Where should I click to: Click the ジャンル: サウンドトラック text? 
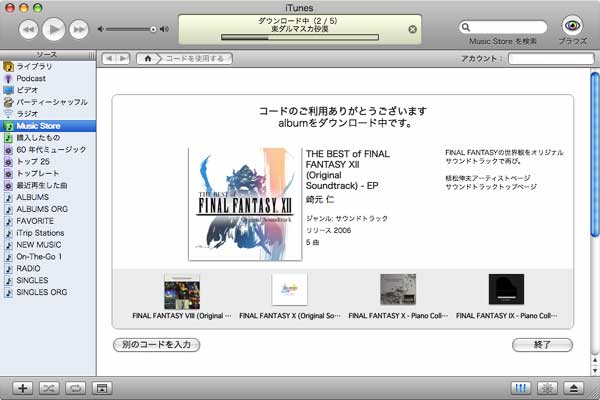coord(347,219)
